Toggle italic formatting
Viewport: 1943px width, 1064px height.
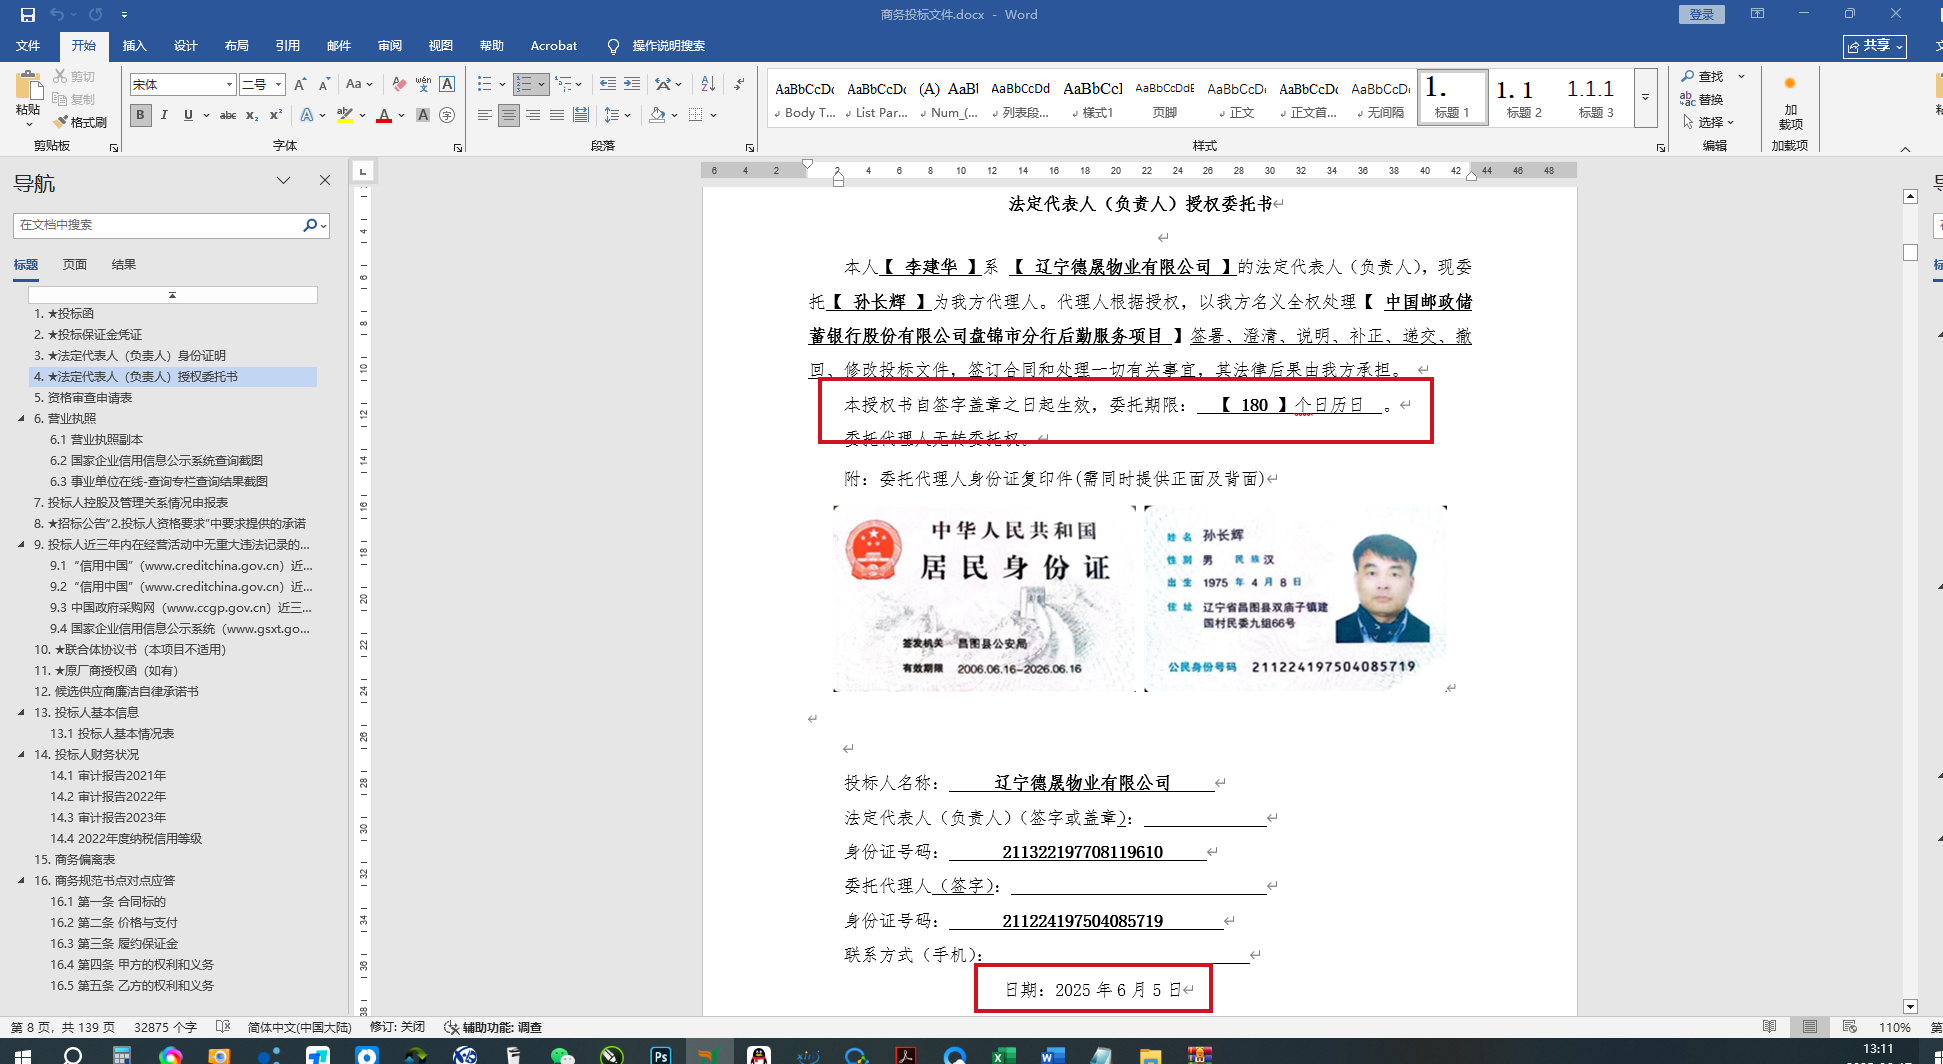coord(164,115)
